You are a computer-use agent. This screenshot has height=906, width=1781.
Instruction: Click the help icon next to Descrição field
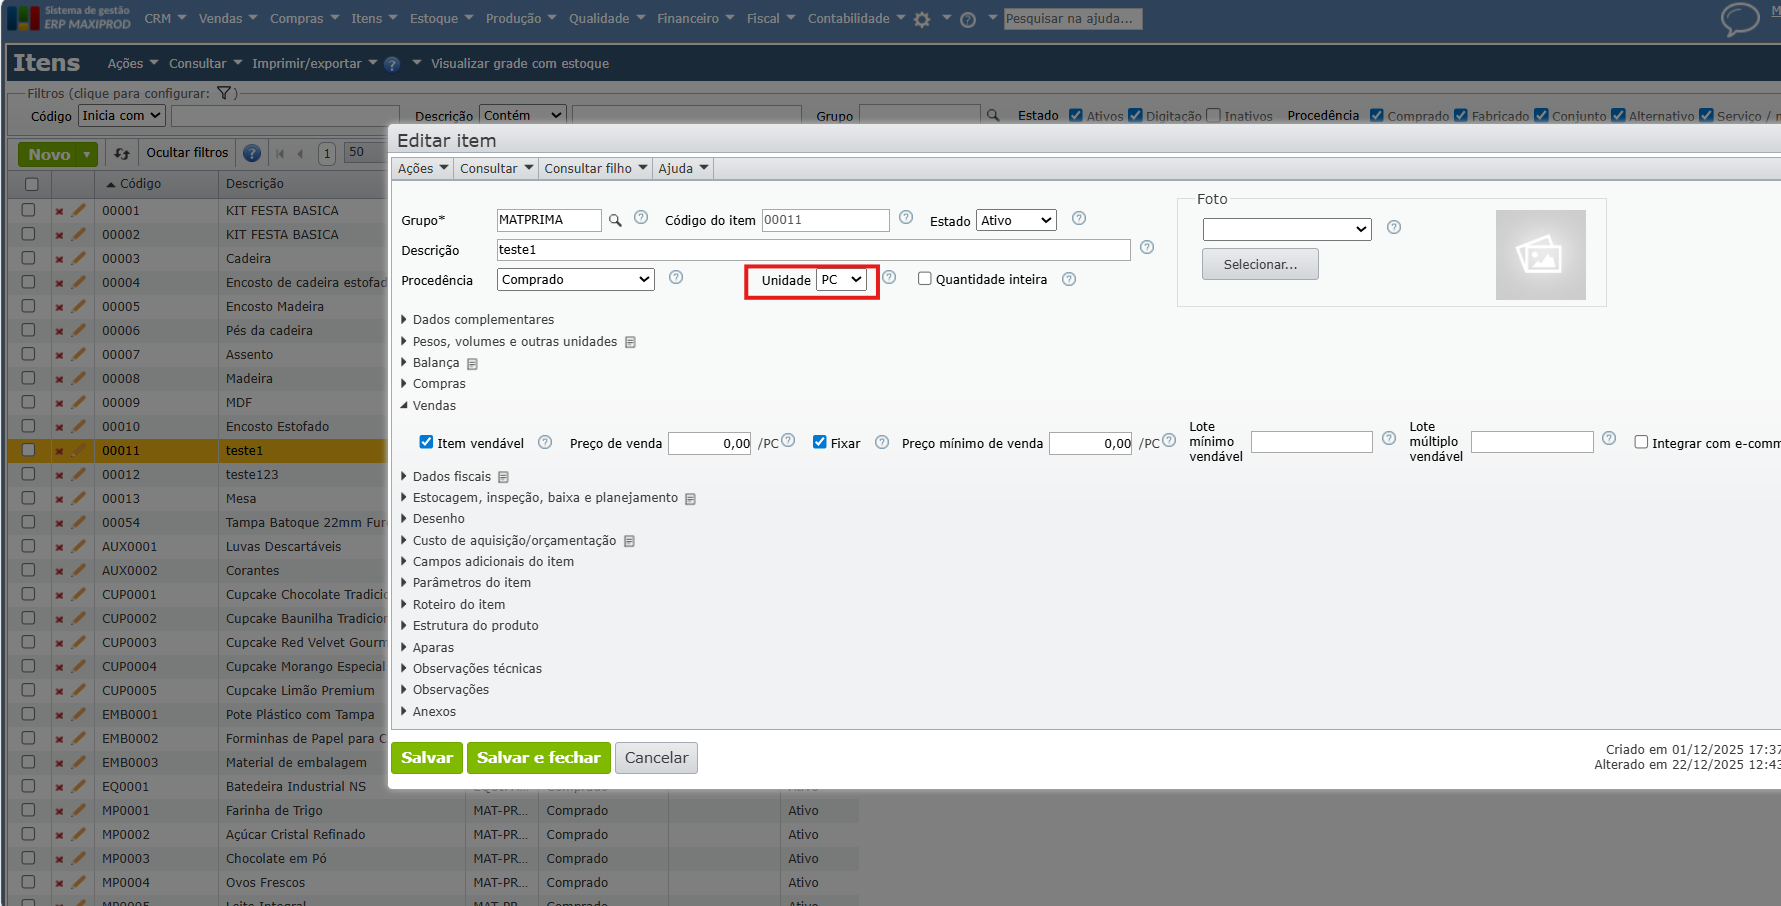[x=1147, y=247]
